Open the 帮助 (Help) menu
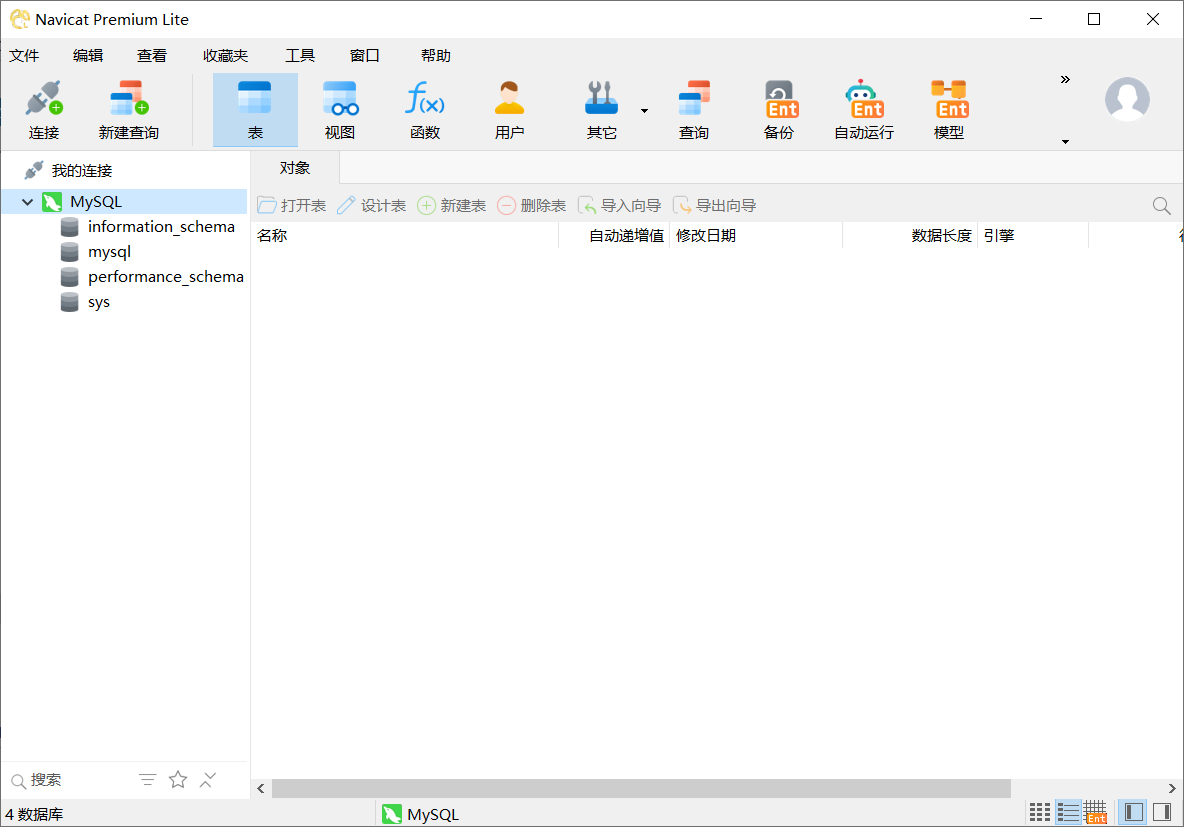The image size is (1184, 827). click(x=436, y=56)
